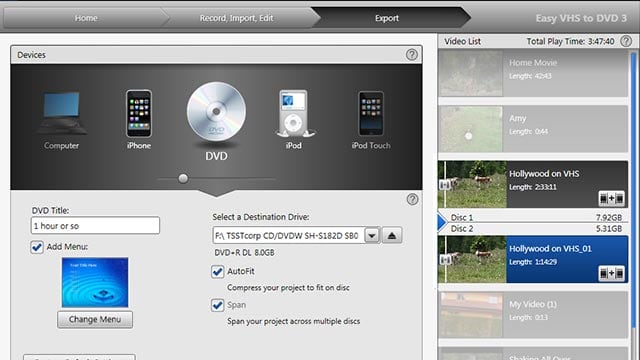This screenshot has height=360, width=640.
Task: Expand the Destination Drive dropdown
Action: [372, 236]
